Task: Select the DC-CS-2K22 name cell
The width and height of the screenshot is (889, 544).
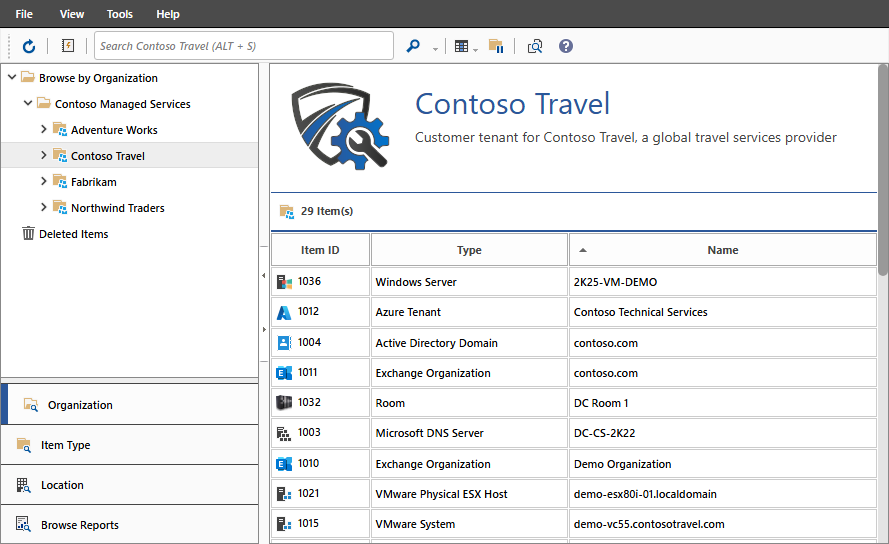Action: 723,433
